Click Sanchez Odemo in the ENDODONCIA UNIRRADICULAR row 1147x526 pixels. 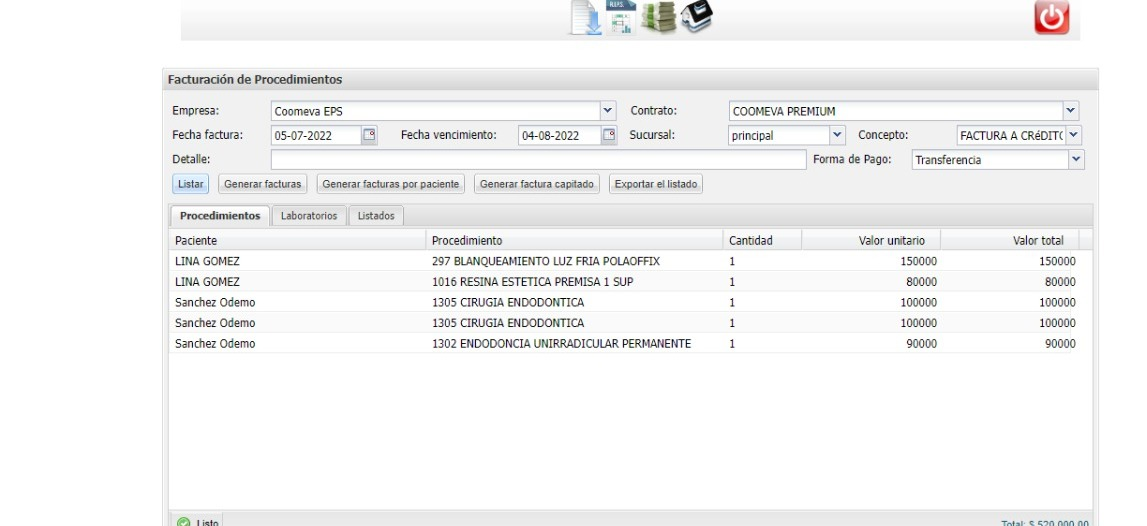click(x=215, y=343)
